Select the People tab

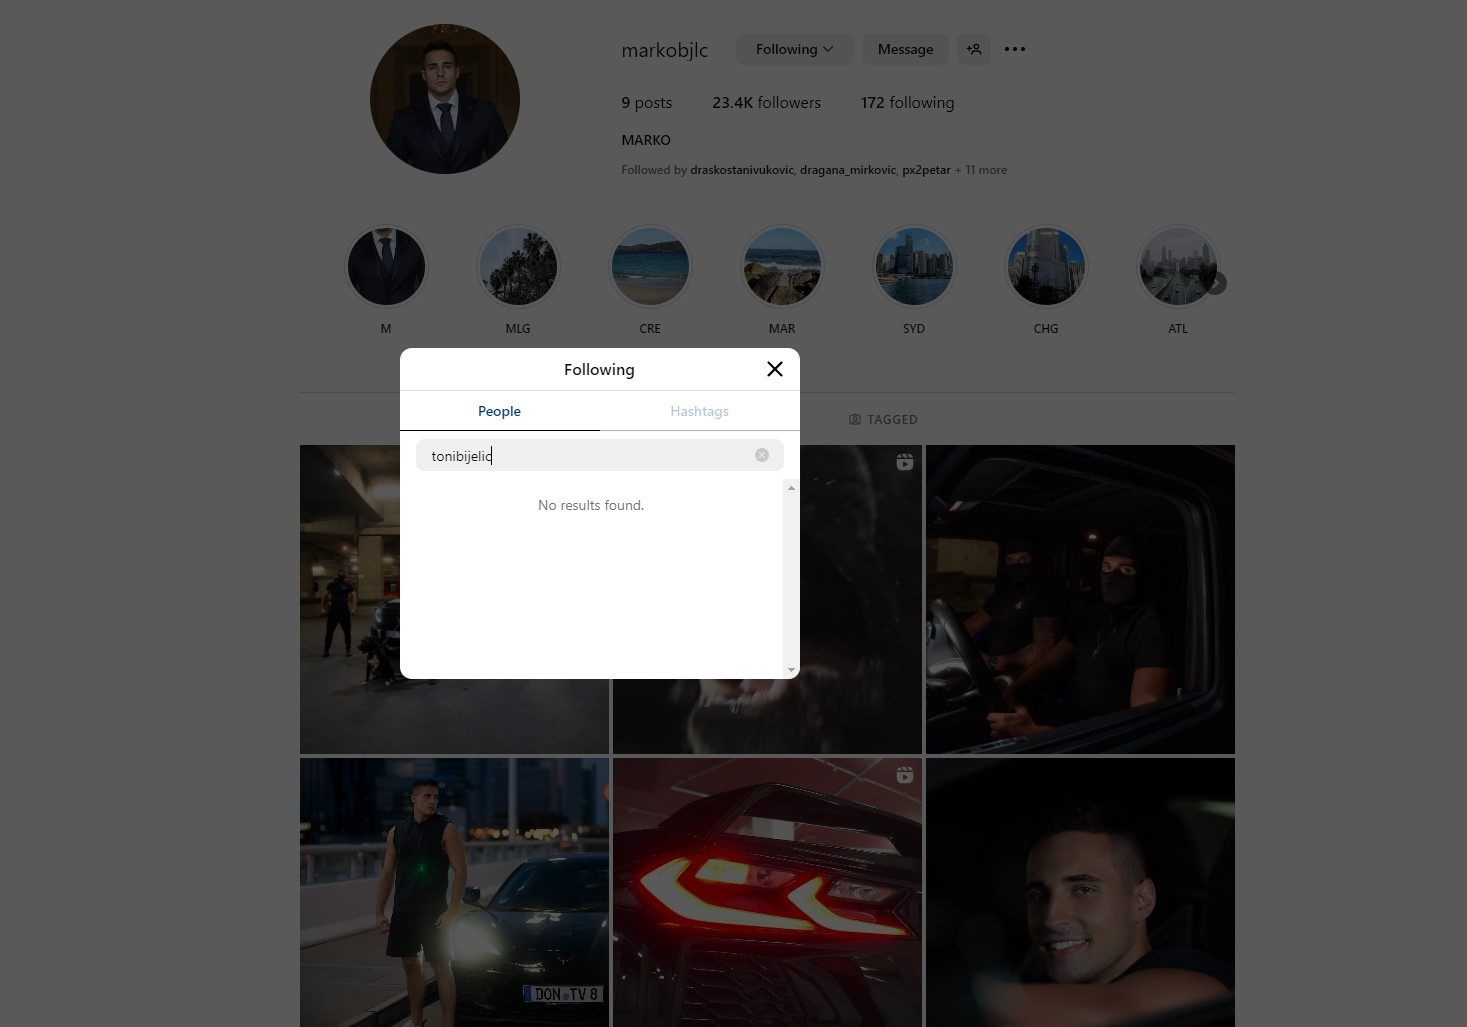point(499,411)
